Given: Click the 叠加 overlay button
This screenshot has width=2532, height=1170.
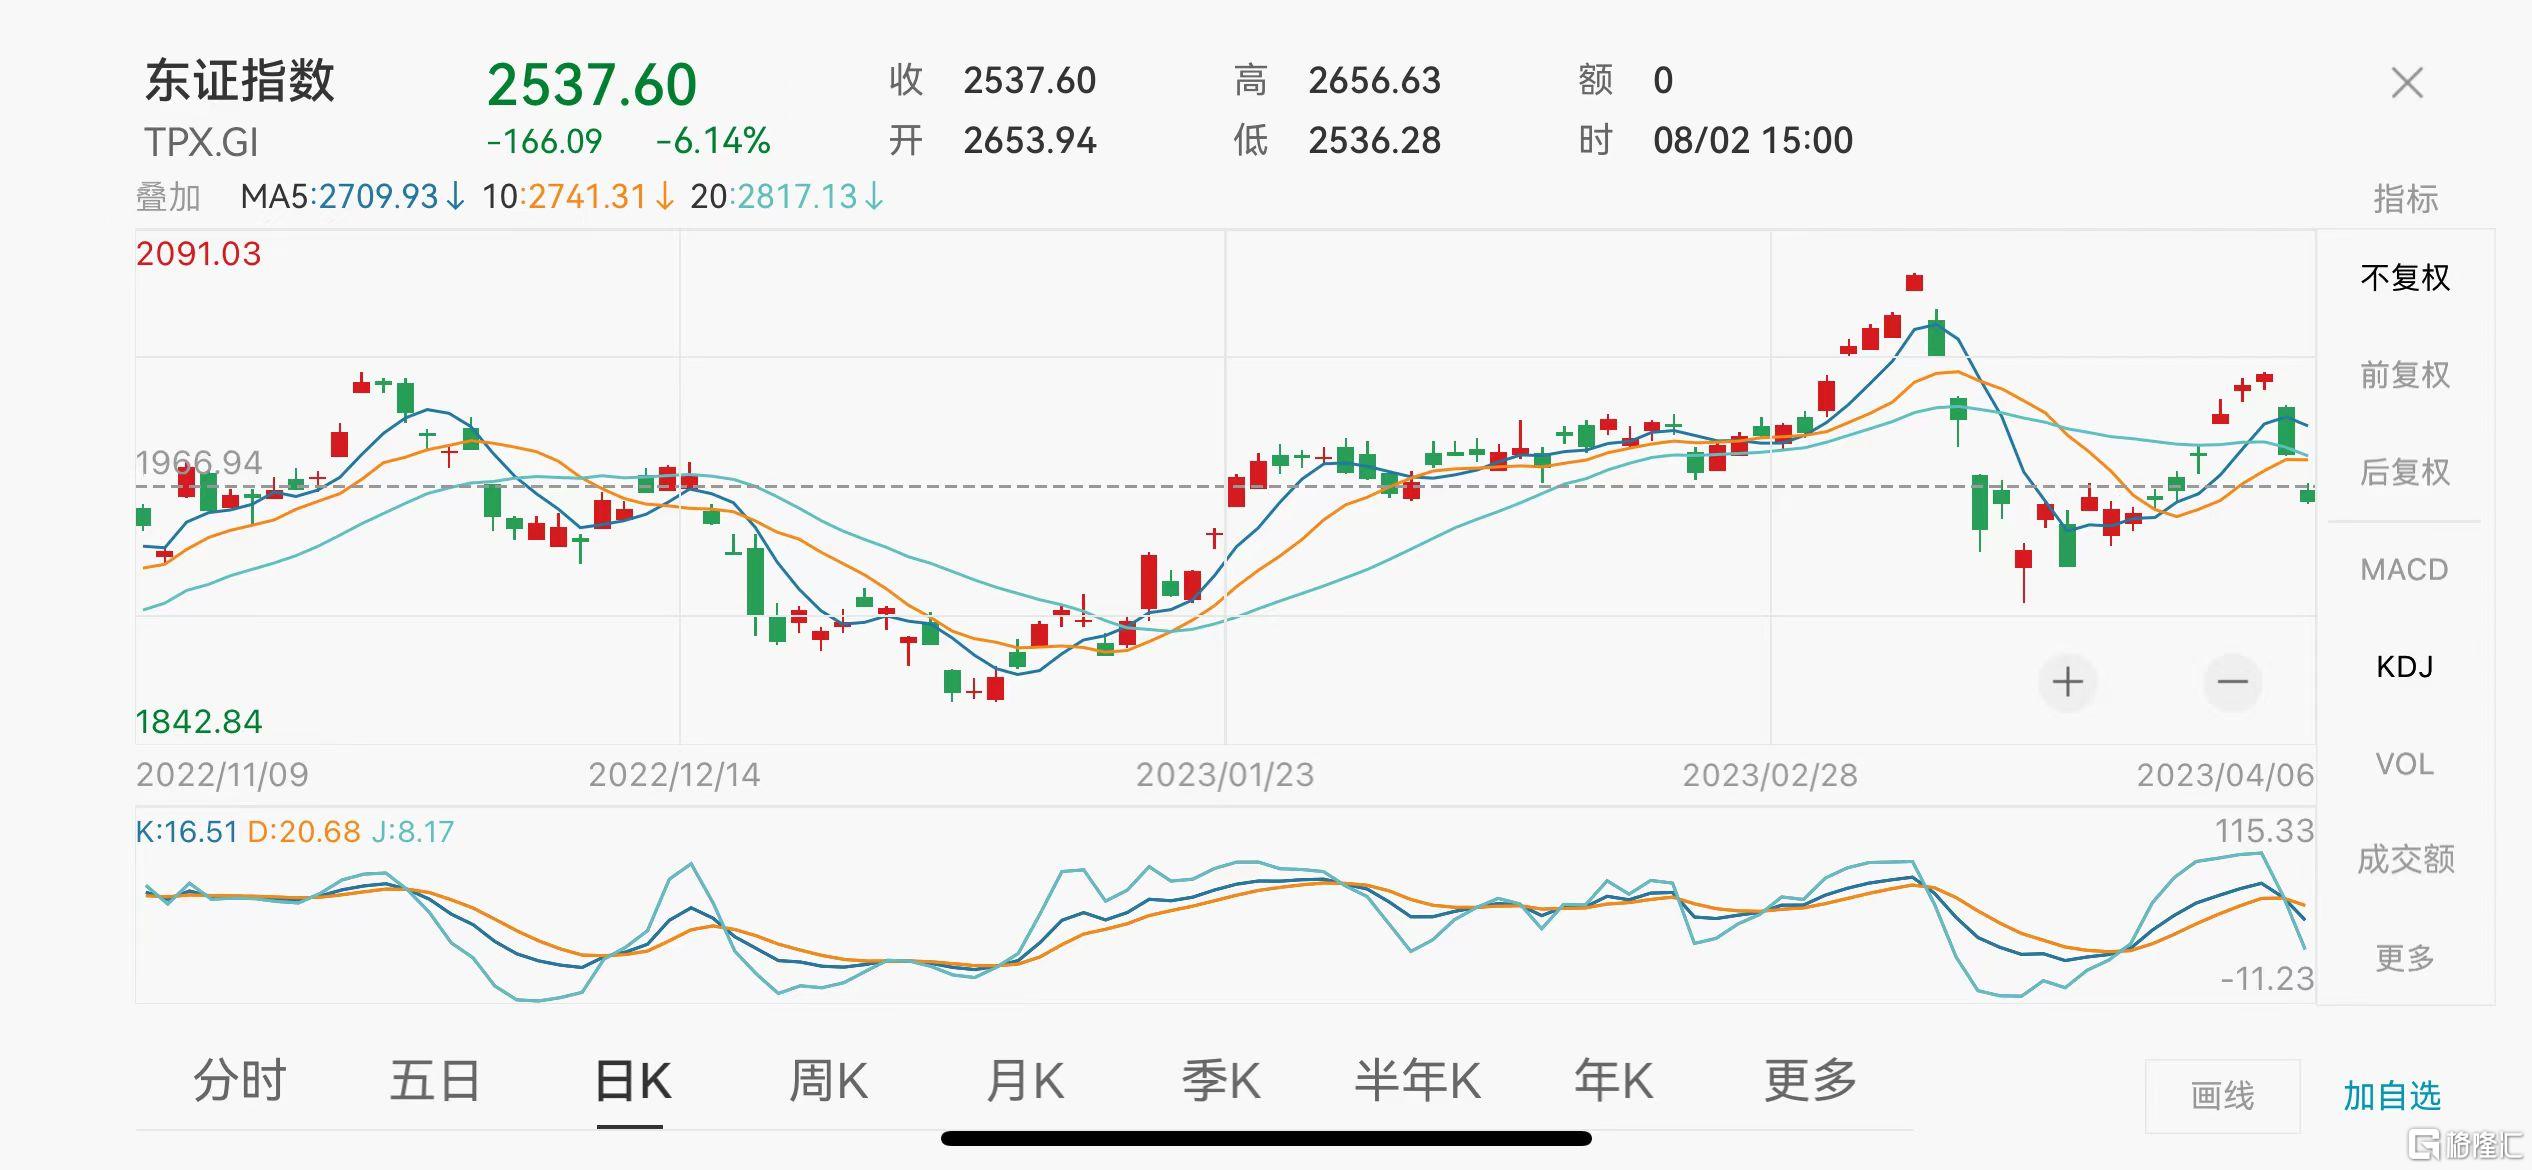Looking at the screenshot, I should 168,197.
